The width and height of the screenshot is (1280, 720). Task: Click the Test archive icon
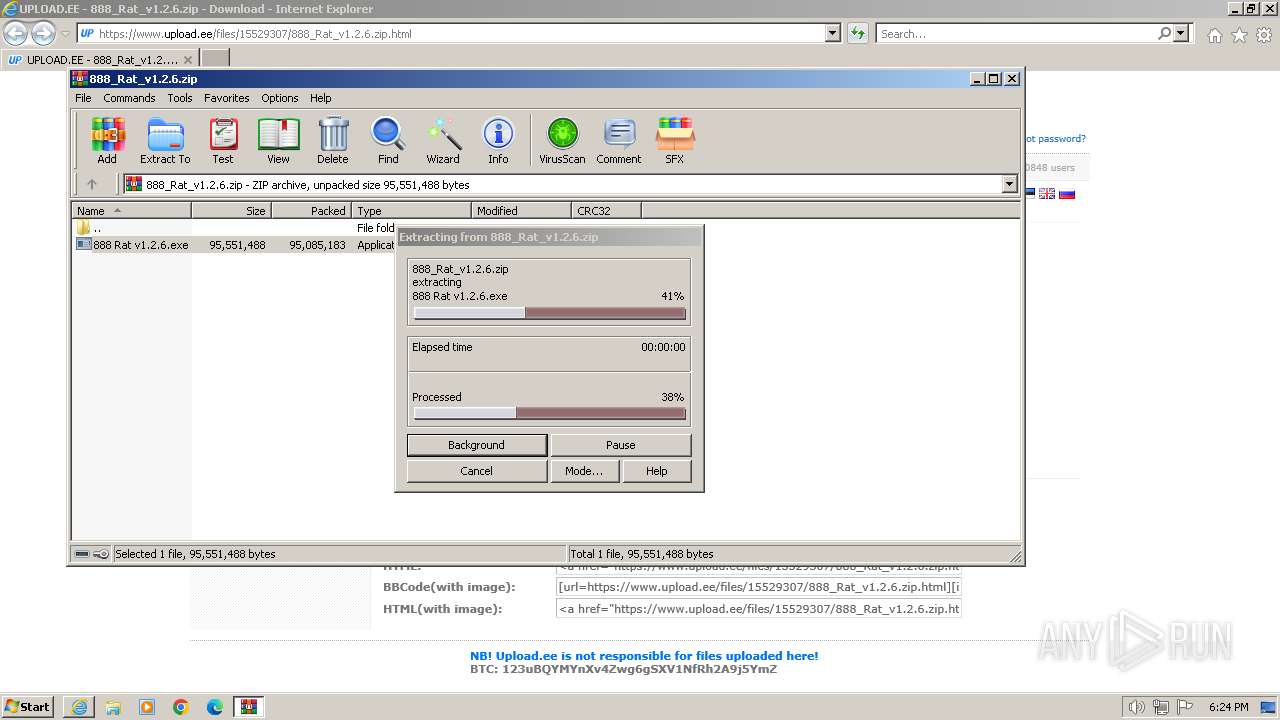tap(223, 140)
